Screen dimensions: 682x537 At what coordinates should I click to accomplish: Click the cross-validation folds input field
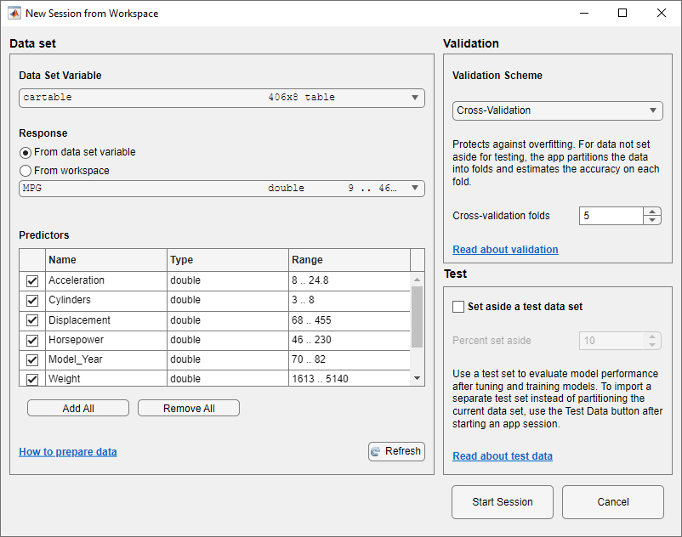(610, 216)
